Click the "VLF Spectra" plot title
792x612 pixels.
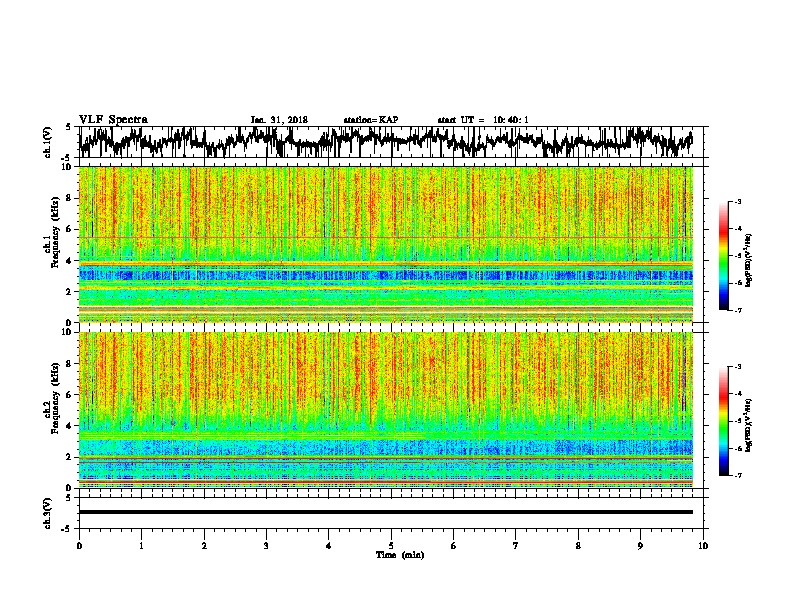tap(113, 120)
